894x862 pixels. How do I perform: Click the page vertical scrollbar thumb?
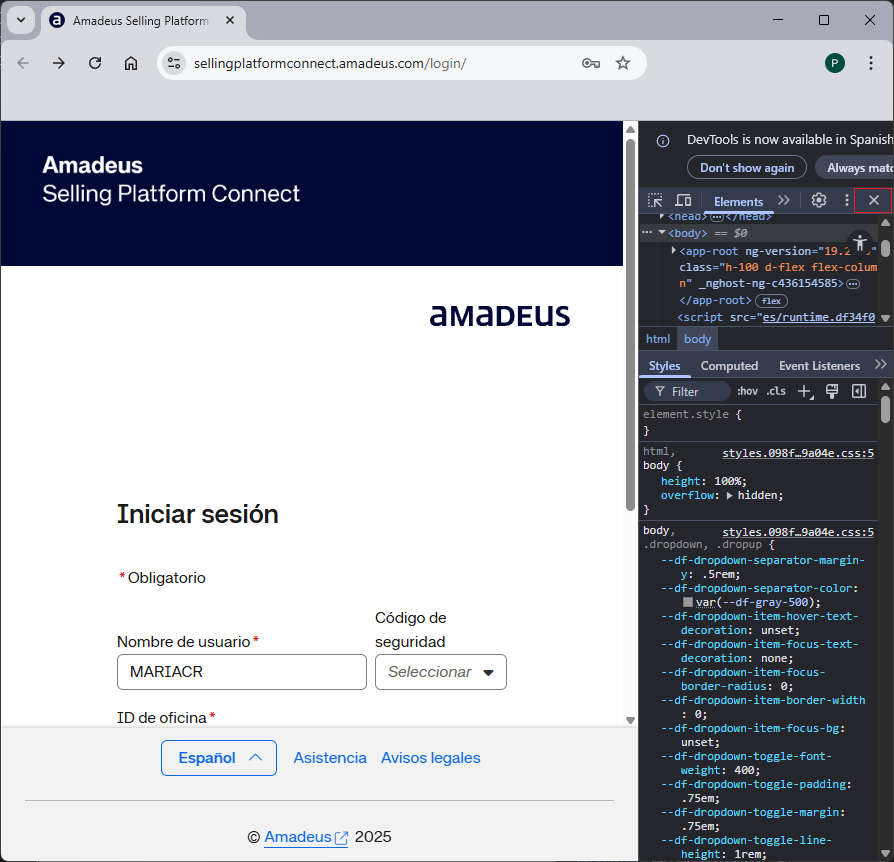(630, 325)
